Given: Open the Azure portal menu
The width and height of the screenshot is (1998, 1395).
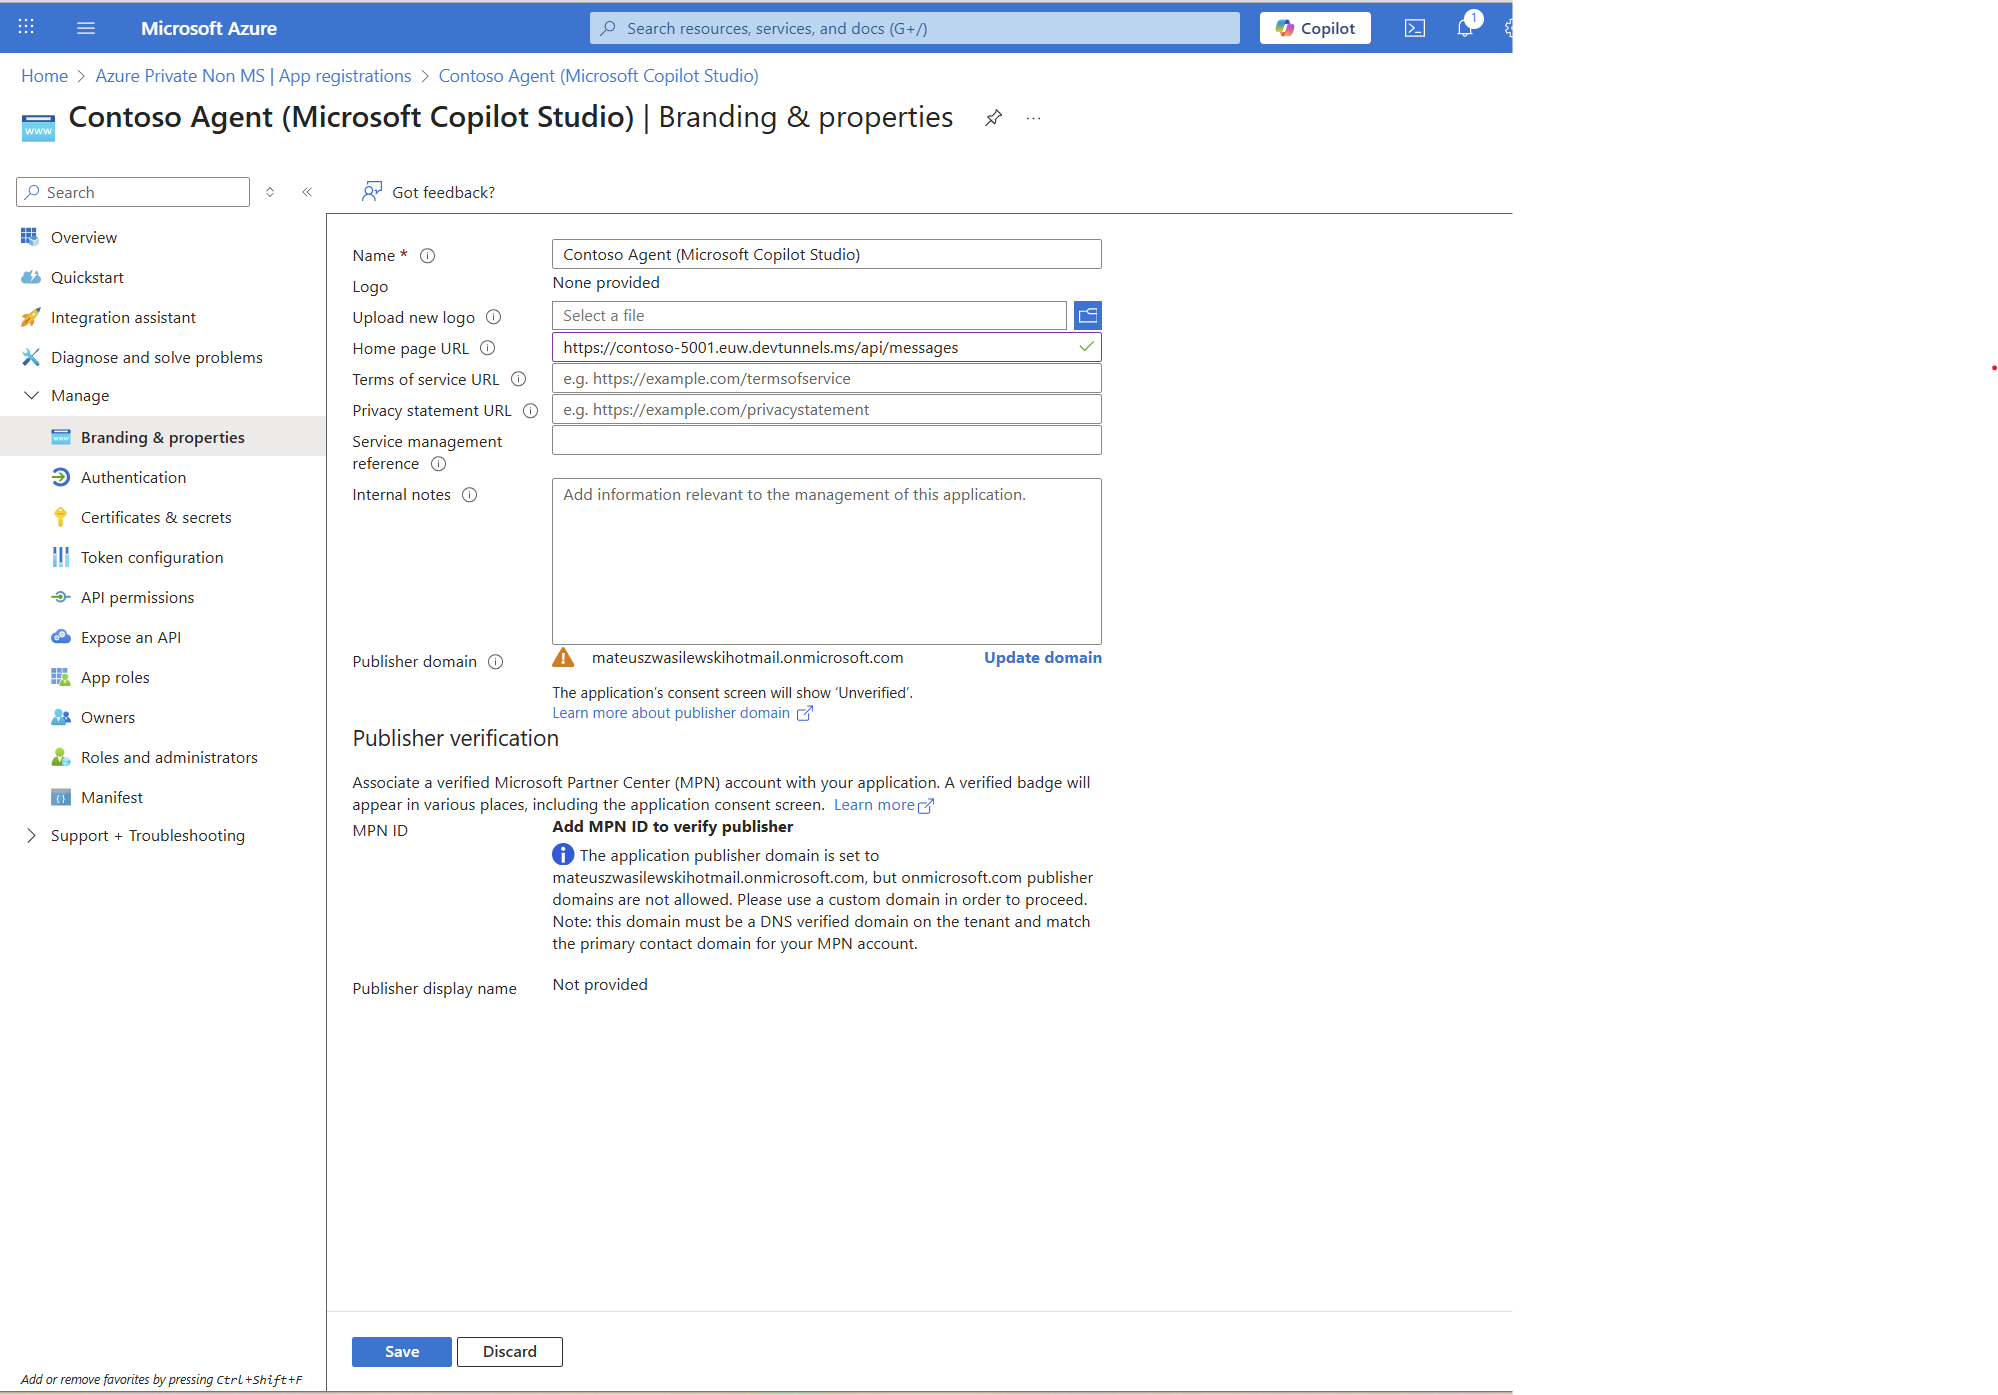Looking at the screenshot, I should (x=86, y=27).
